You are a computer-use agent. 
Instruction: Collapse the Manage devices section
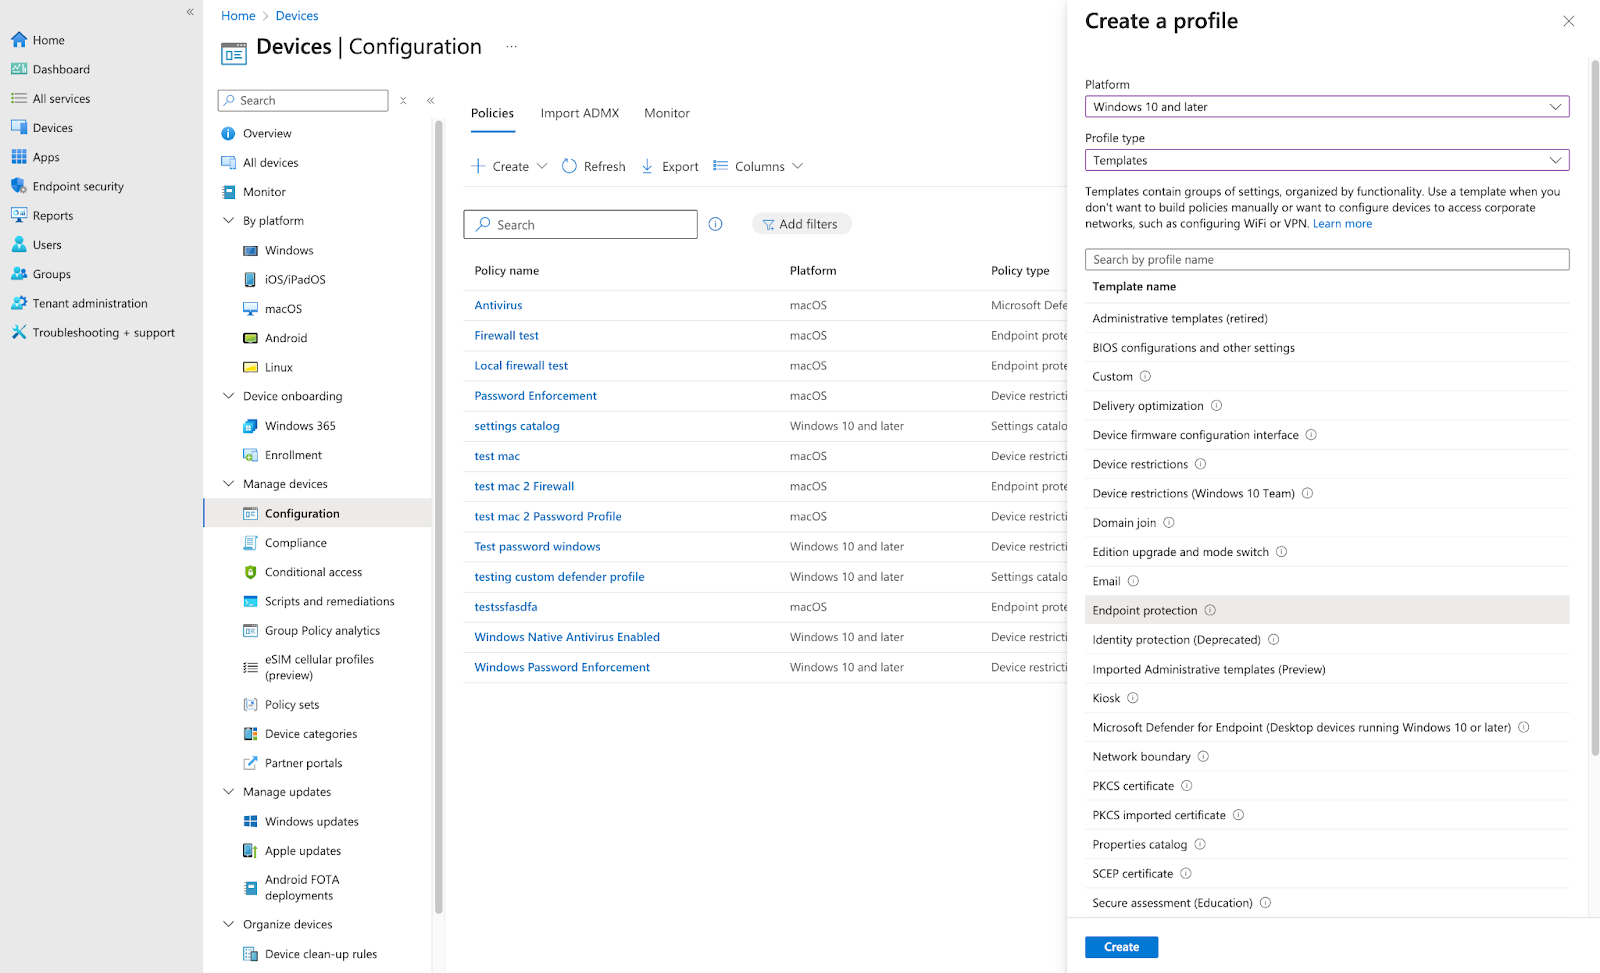pyautogui.click(x=228, y=483)
